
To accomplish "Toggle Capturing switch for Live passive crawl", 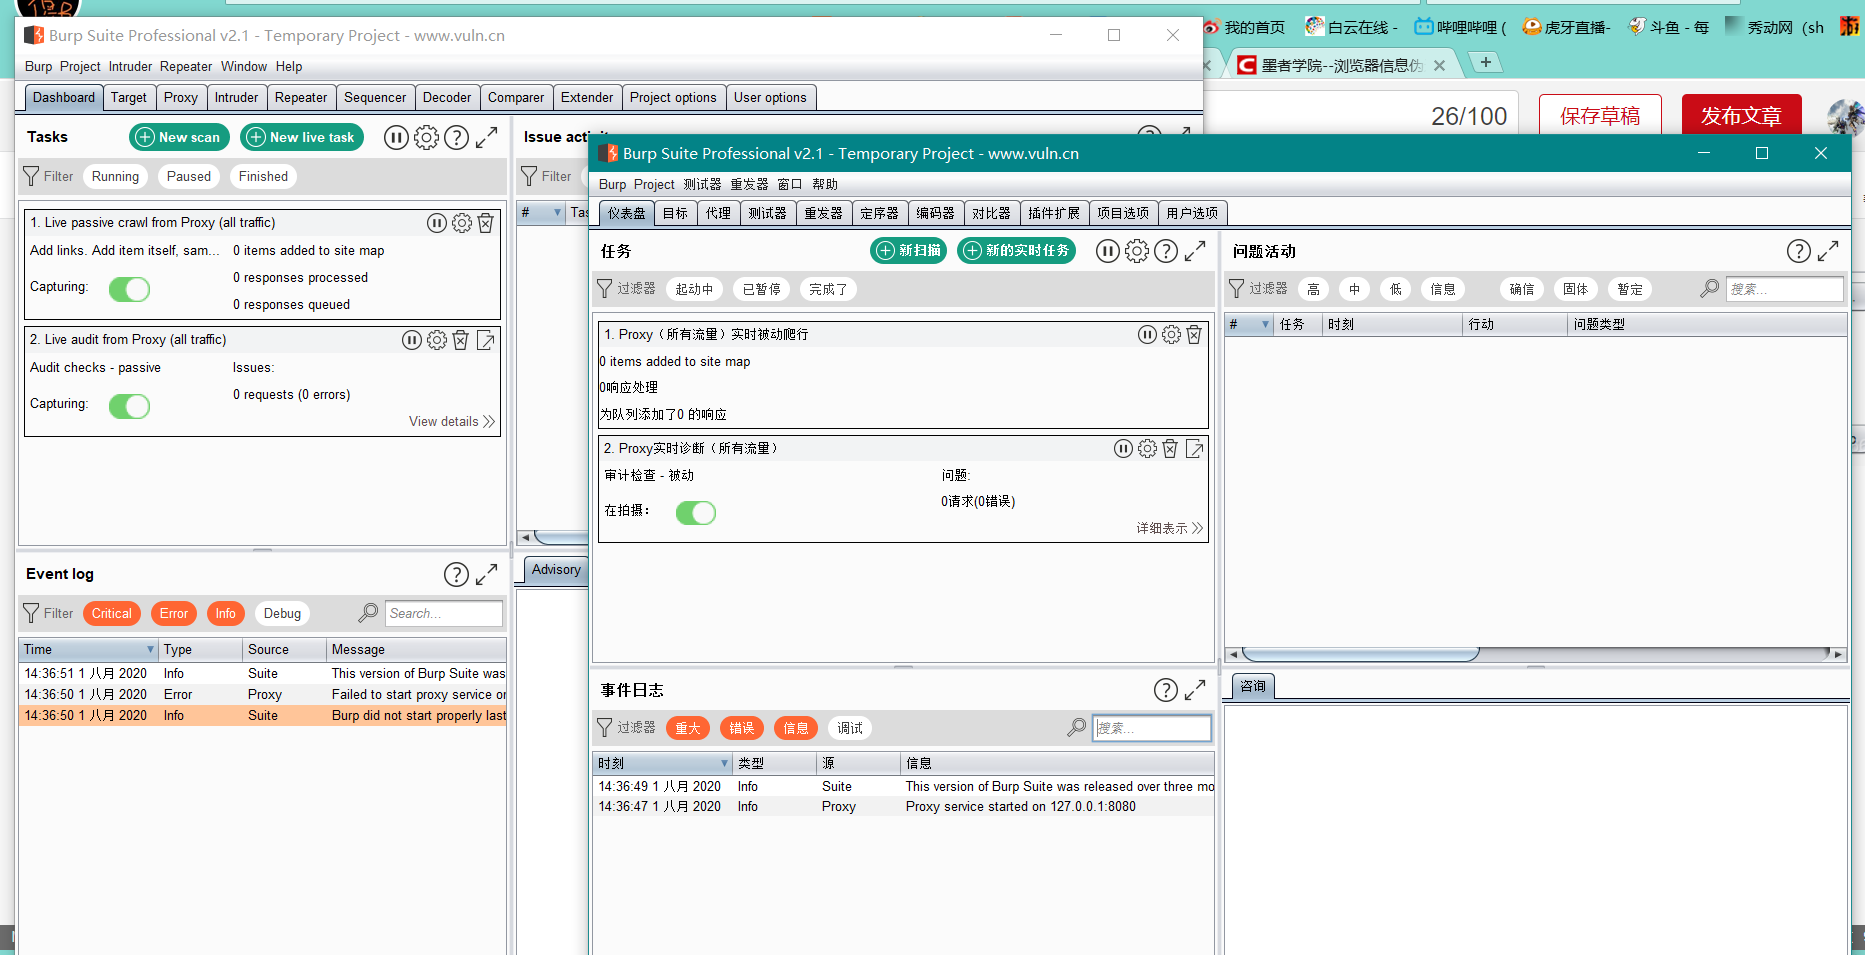I will (x=130, y=290).
